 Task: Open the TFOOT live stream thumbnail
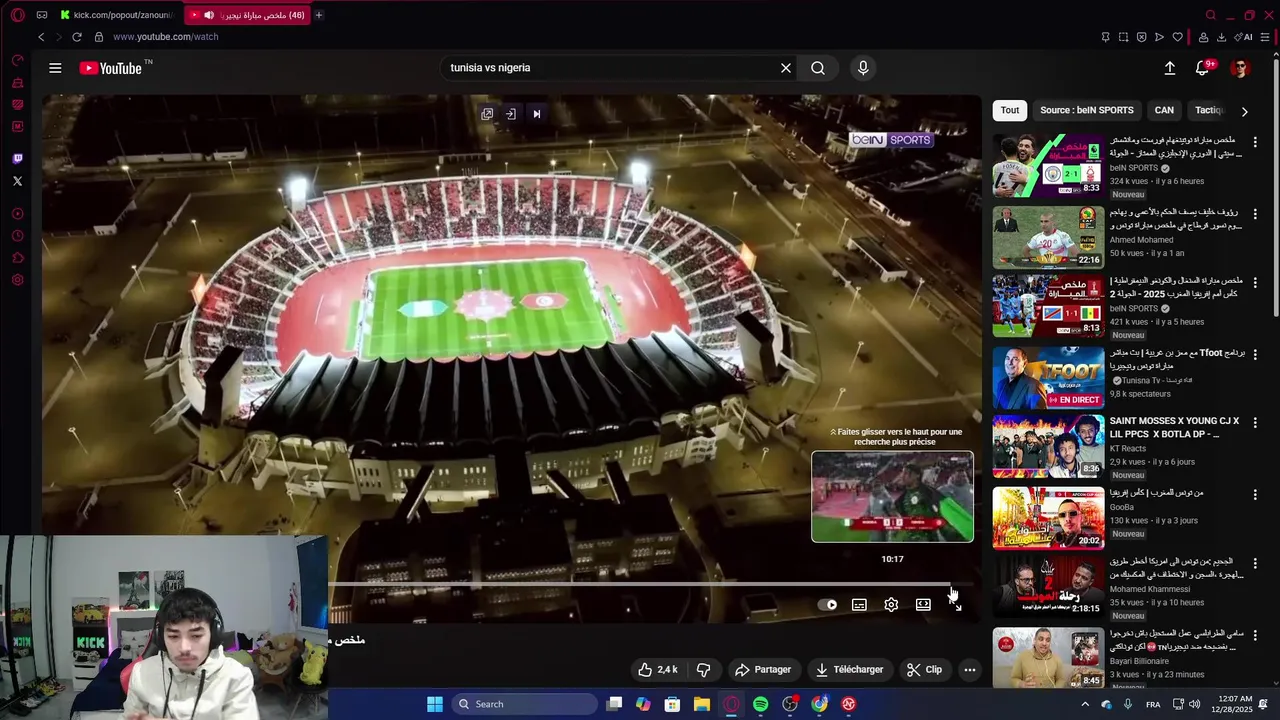pyautogui.click(x=1048, y=378)
